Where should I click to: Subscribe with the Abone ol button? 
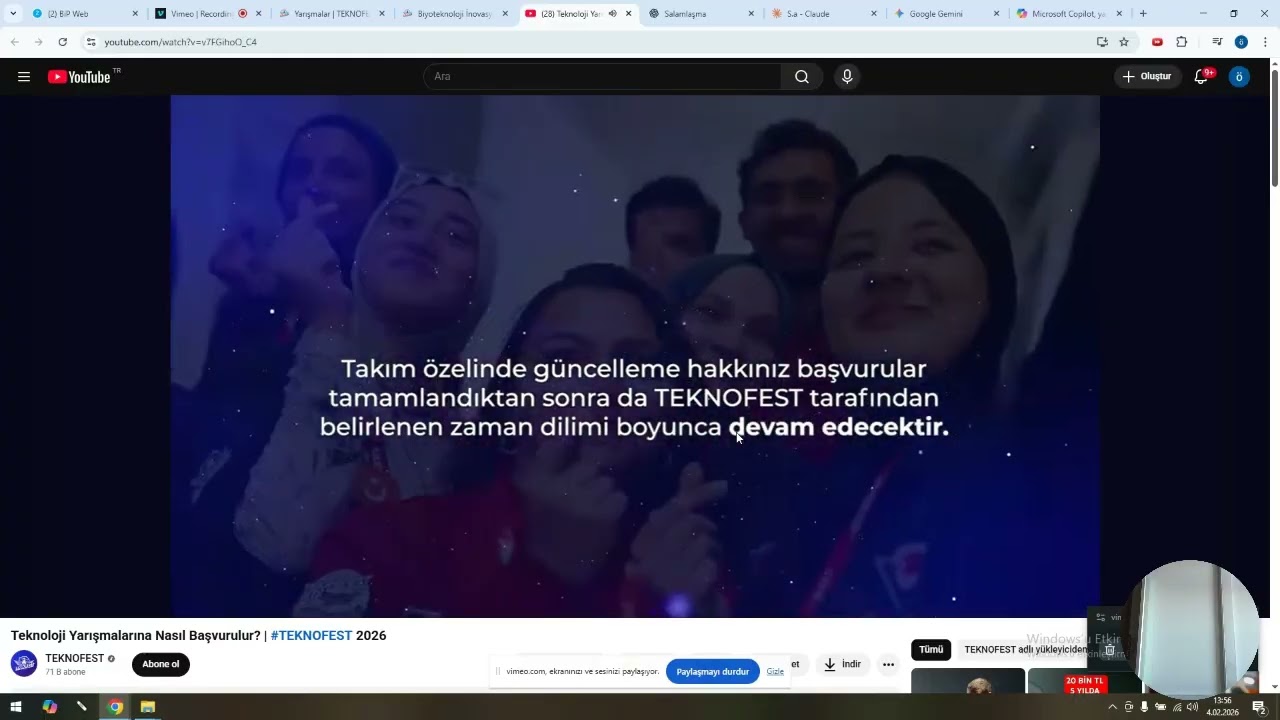click(161, 664)
